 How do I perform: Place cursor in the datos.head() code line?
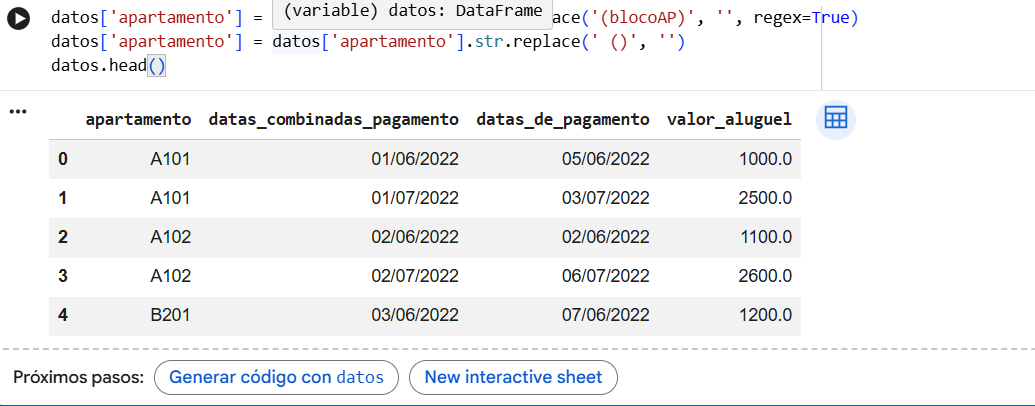[x=108, y=65]
